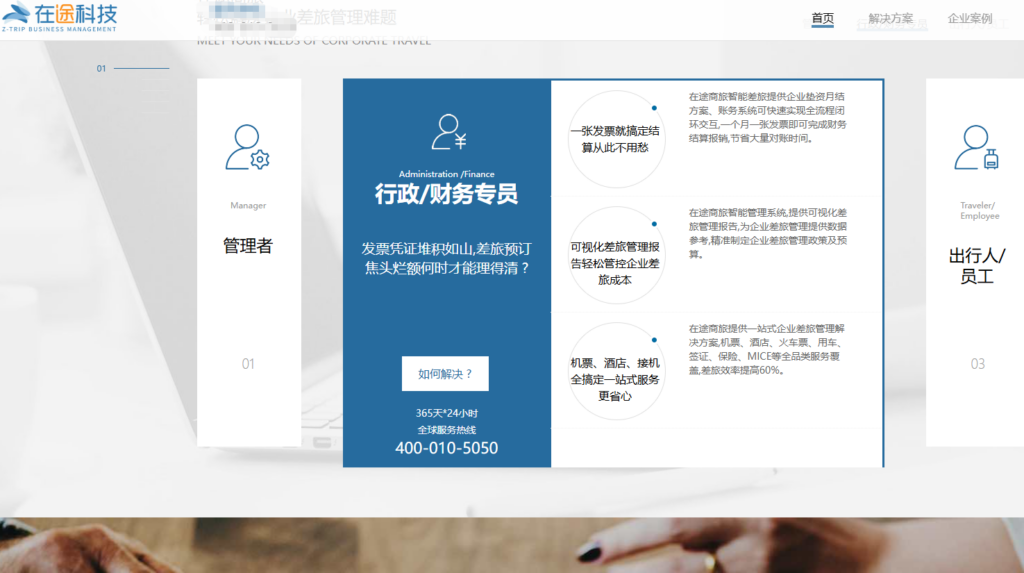Select the 管理者 card title
This screenshot has width=1024, height=573.
[248, 246]
